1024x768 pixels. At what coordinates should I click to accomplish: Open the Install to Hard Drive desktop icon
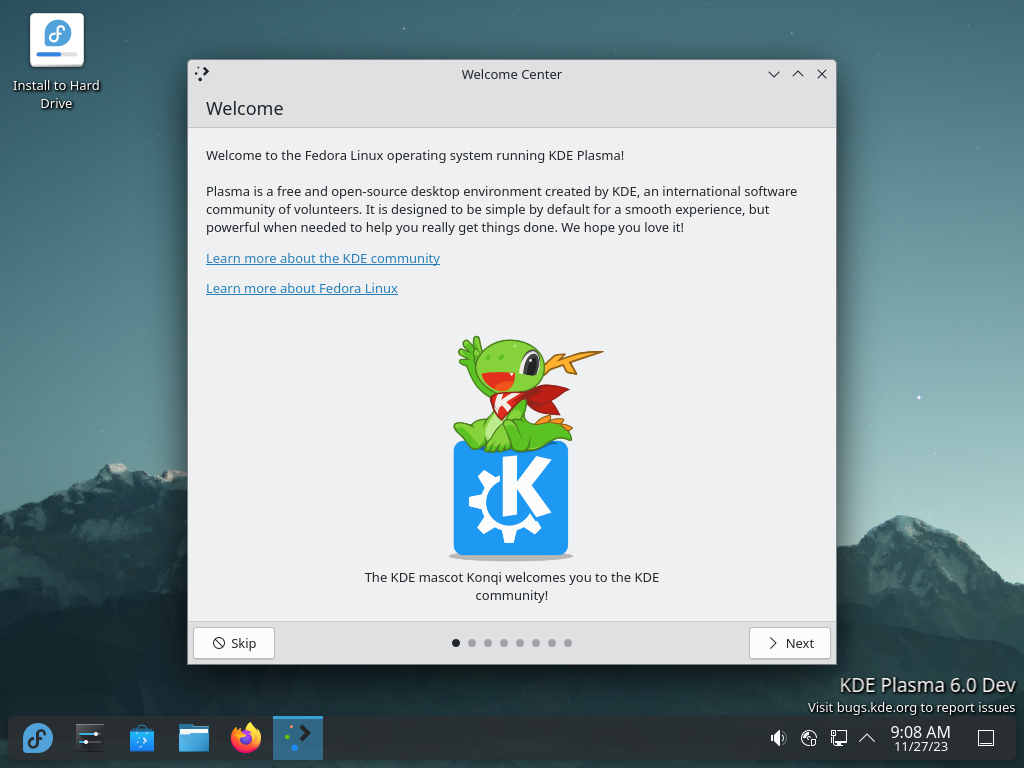coord(56,63)
